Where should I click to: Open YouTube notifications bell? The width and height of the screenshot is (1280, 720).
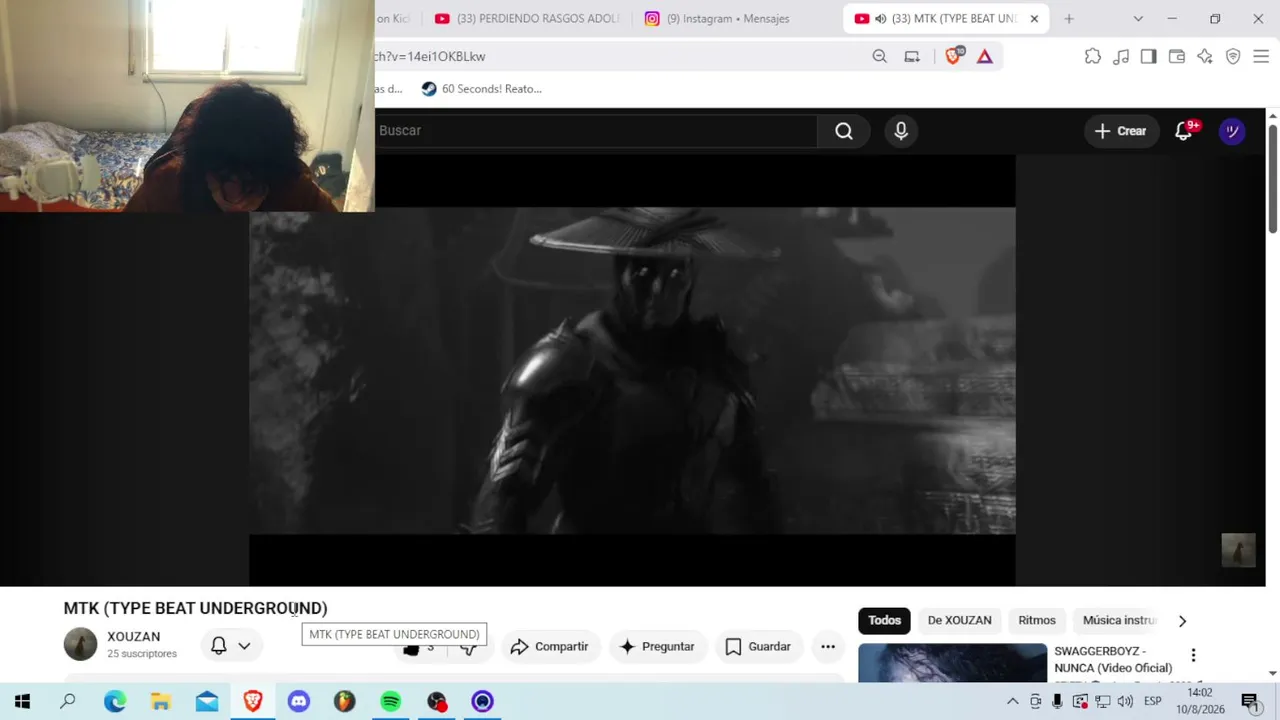[1184, 131]
